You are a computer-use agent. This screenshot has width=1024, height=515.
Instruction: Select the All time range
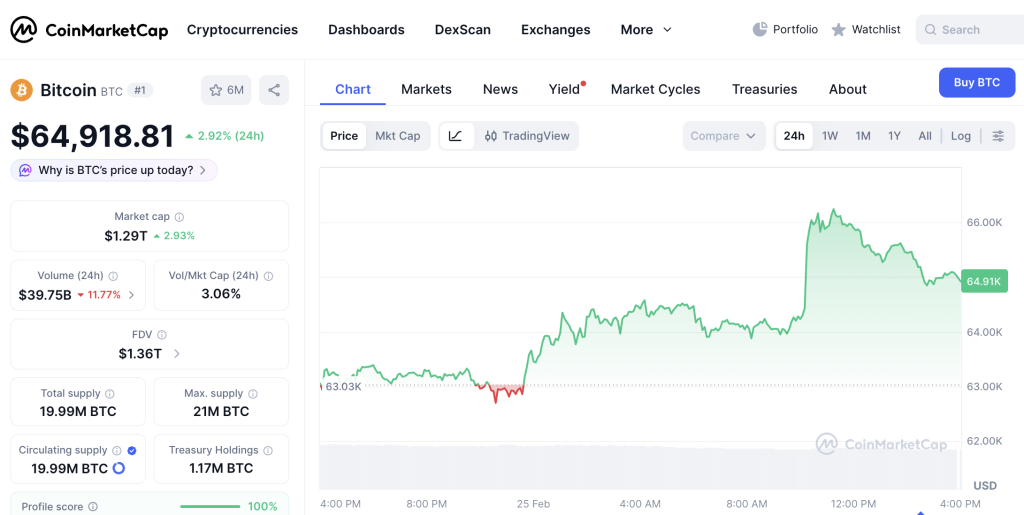[x=925, y=136]
